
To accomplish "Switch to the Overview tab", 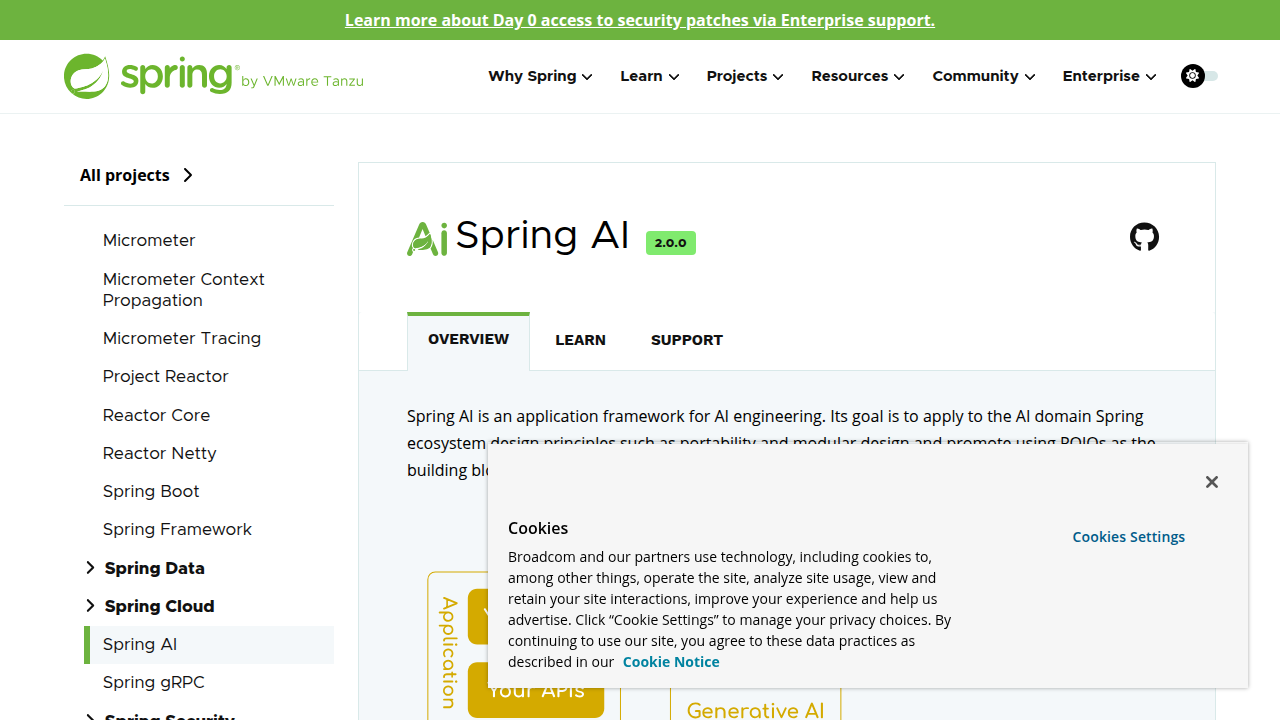I will tap(468, 340).
